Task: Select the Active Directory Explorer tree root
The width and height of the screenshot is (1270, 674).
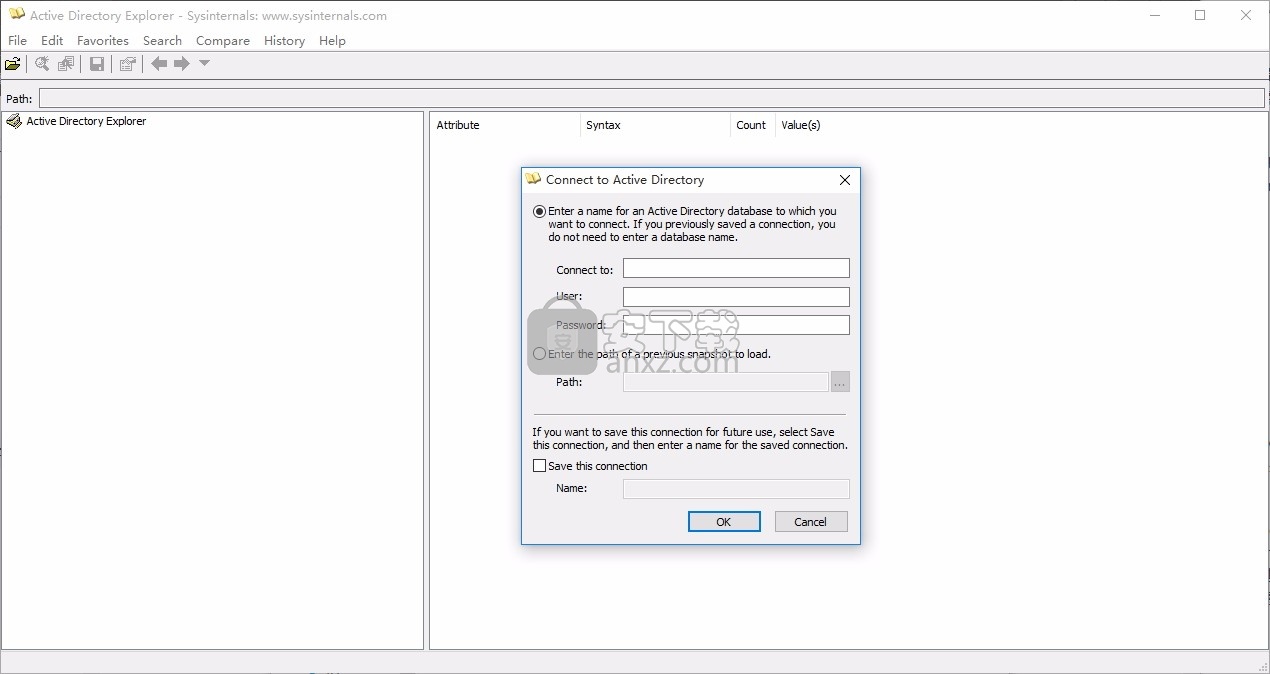Action: [x=86, y=121]
